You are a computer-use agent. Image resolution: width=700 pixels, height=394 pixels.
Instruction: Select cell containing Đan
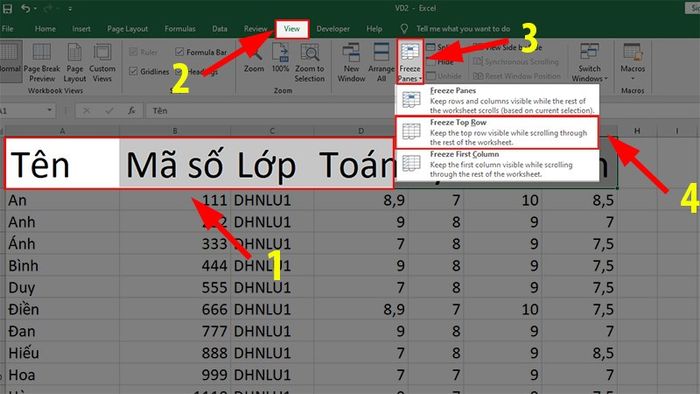[x=62, y=332]
